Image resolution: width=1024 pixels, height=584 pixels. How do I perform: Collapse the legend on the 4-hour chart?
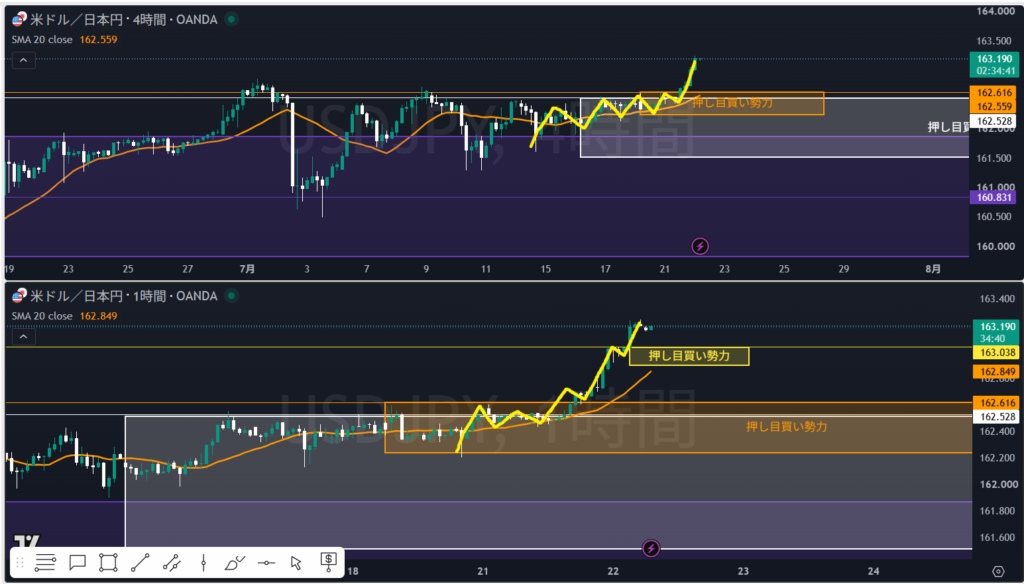click(23, 61)
